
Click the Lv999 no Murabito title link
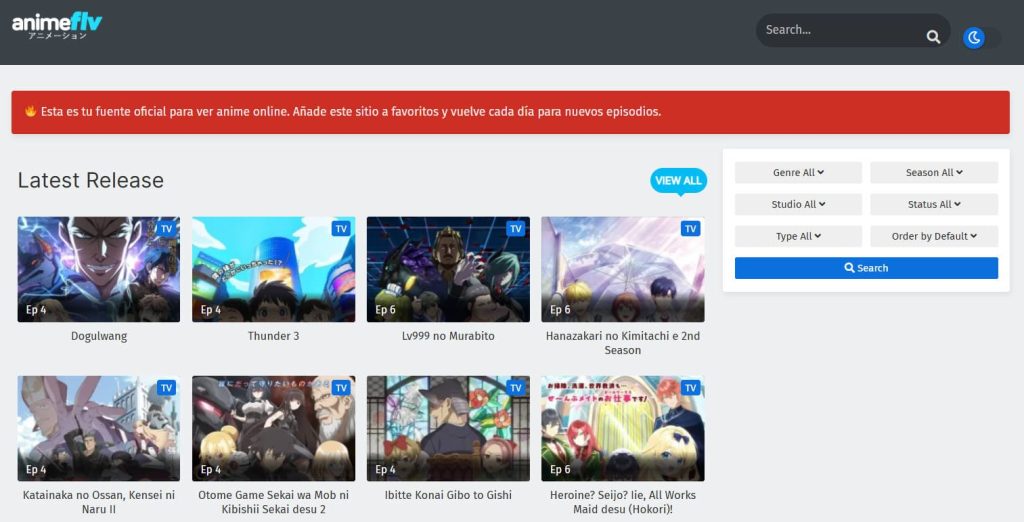[448, 336]
